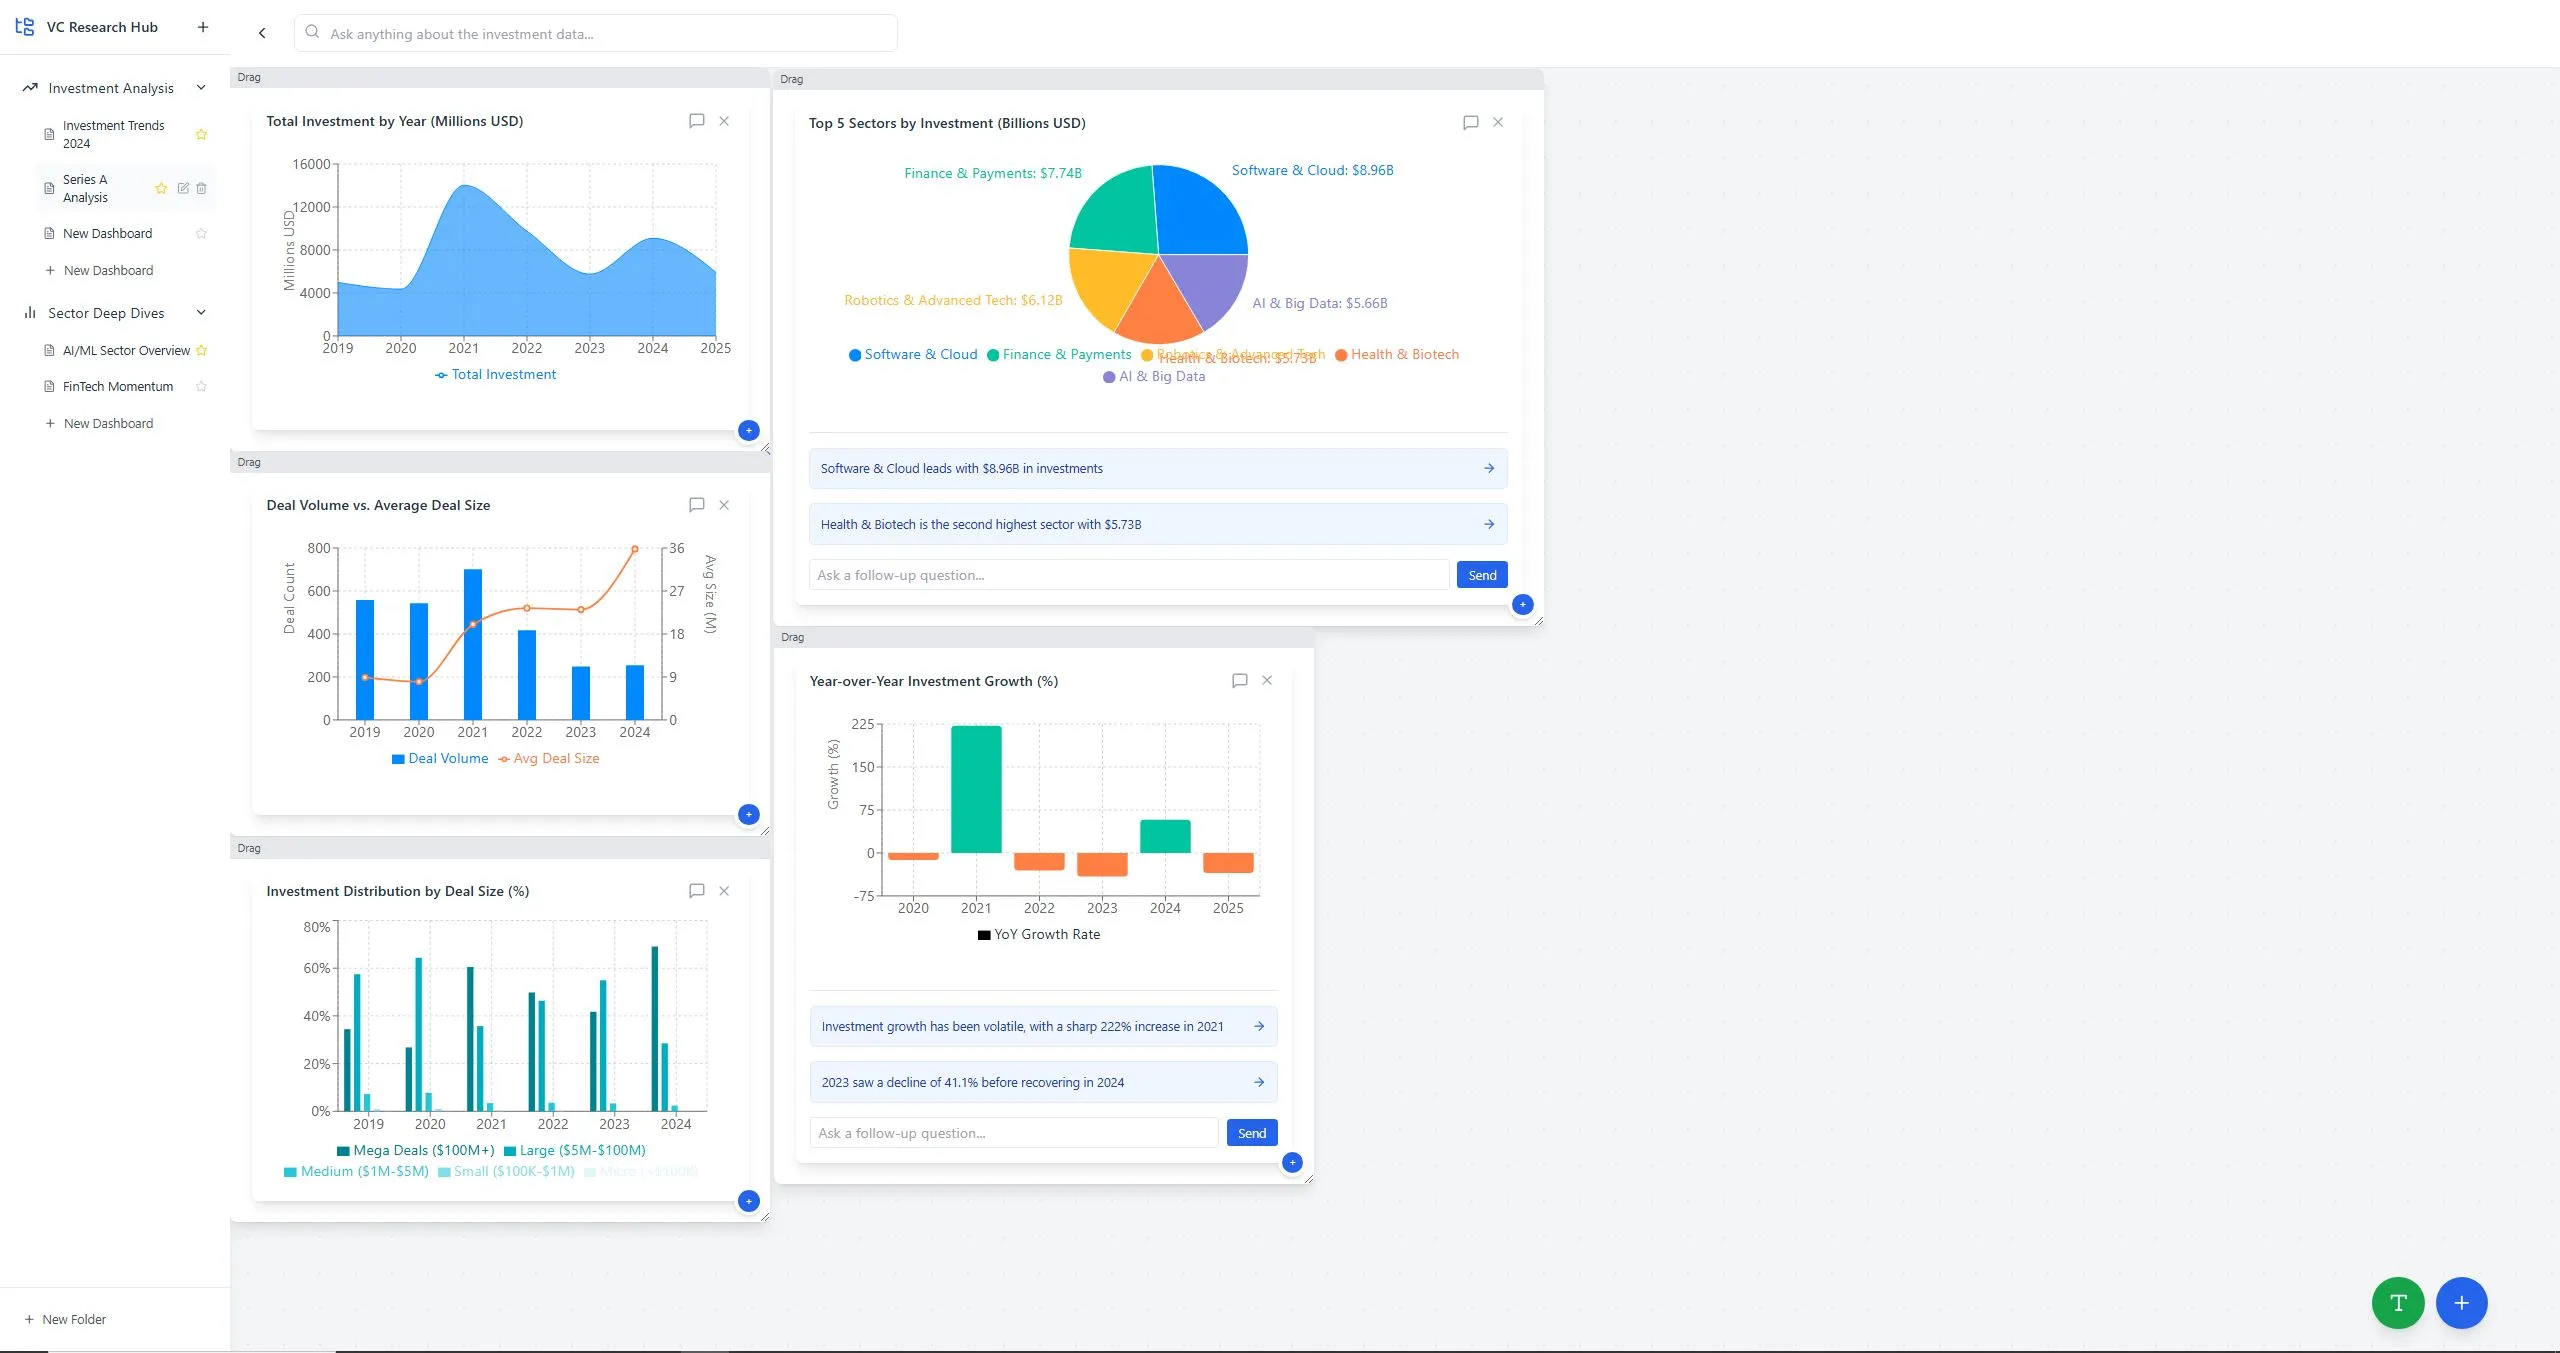Toggle favorite star on FinTech Momentum
The height and width of the screenshot is (1353, 2560).
click(x=201, y=386)
